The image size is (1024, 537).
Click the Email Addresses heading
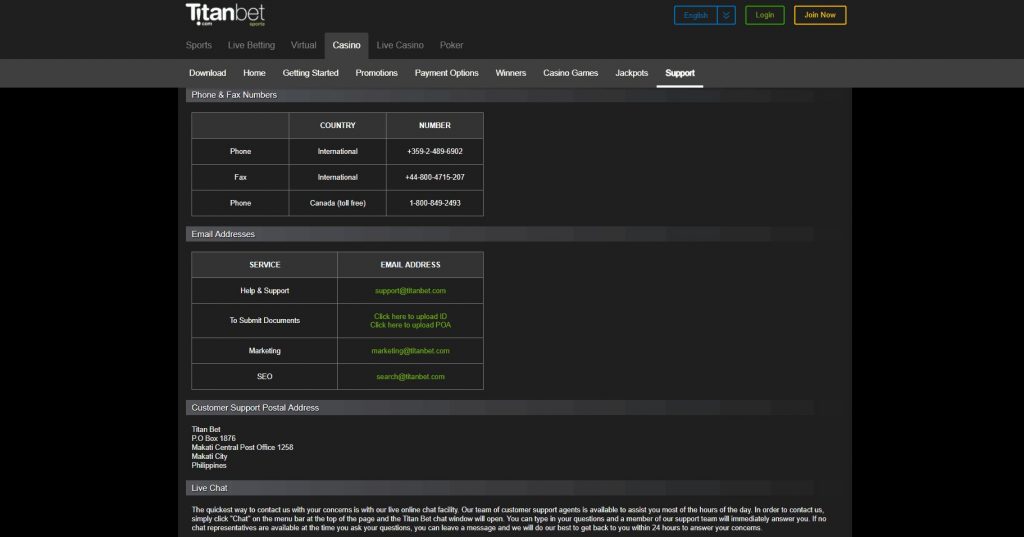click(223, 234)
